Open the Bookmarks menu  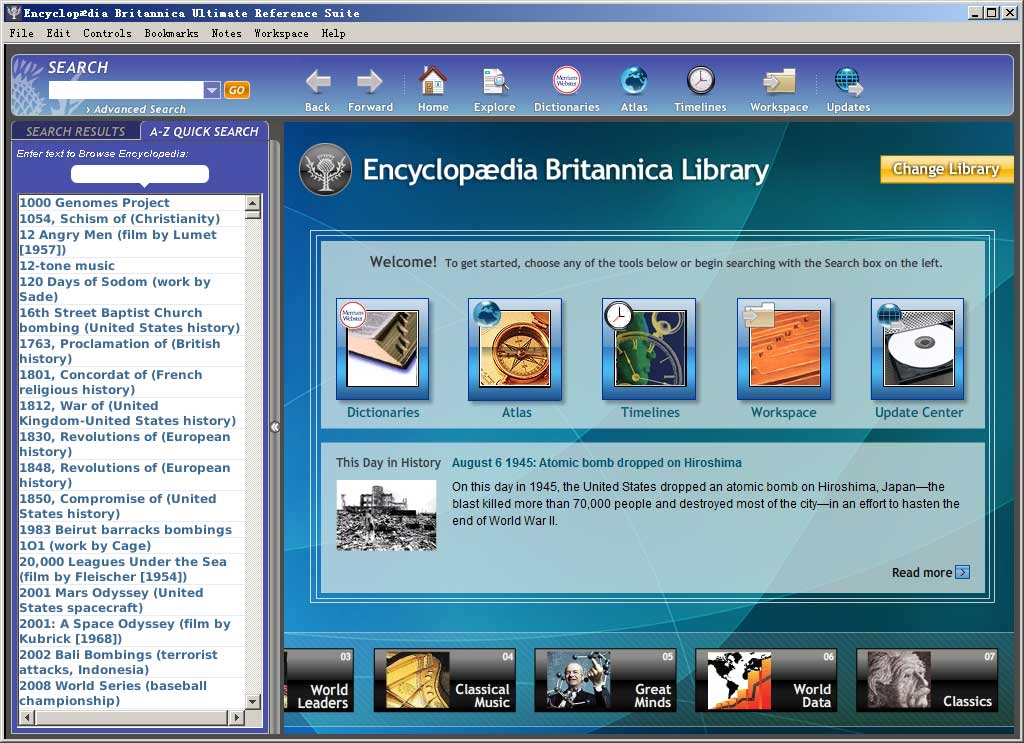click(171, 33)
